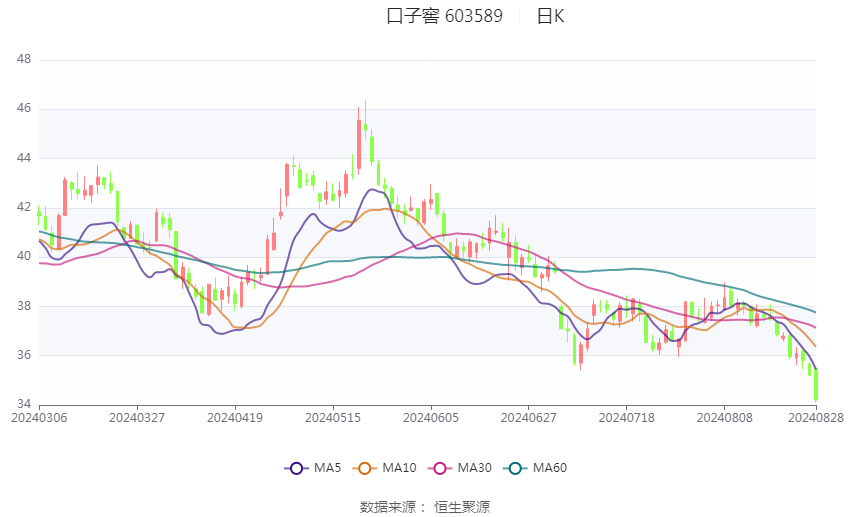Click the 20240718 date axis label

click(627, 417)
